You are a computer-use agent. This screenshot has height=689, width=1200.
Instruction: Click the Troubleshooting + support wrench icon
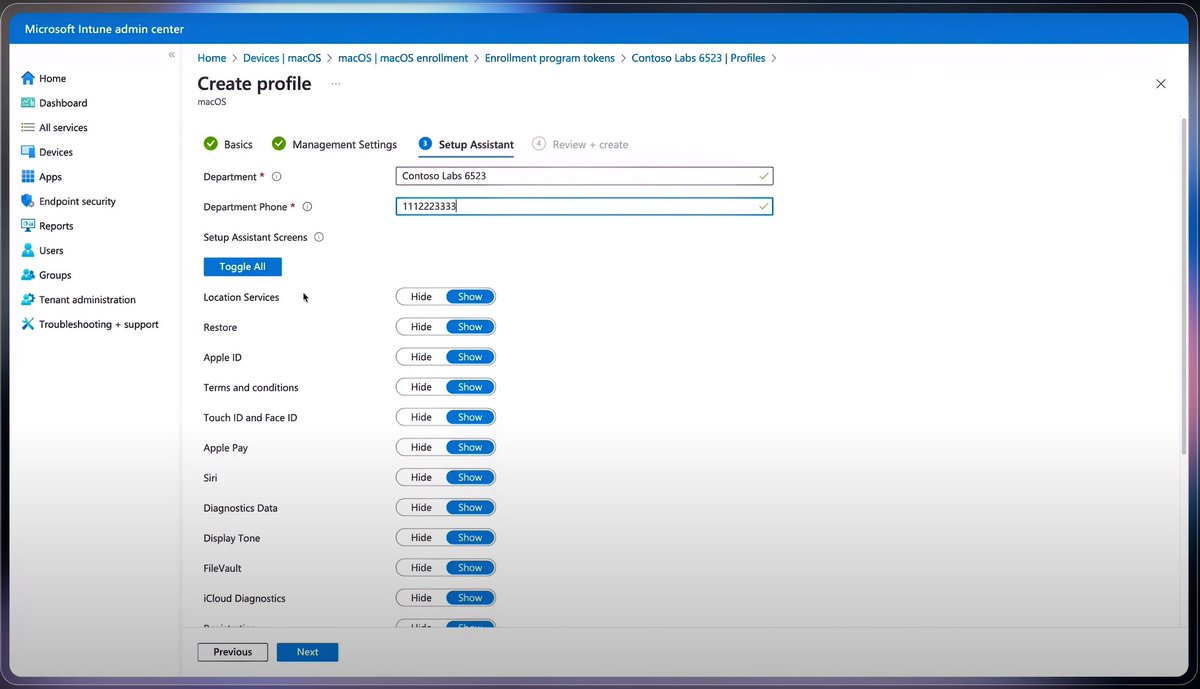(x=28, y=324)
